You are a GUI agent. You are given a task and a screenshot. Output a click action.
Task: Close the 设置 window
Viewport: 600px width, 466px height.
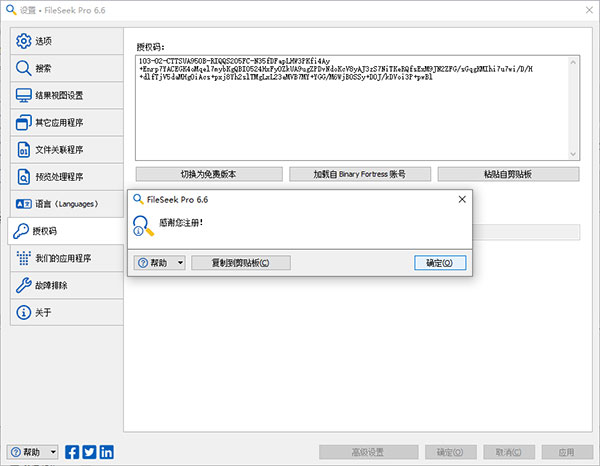click(589, 10)
